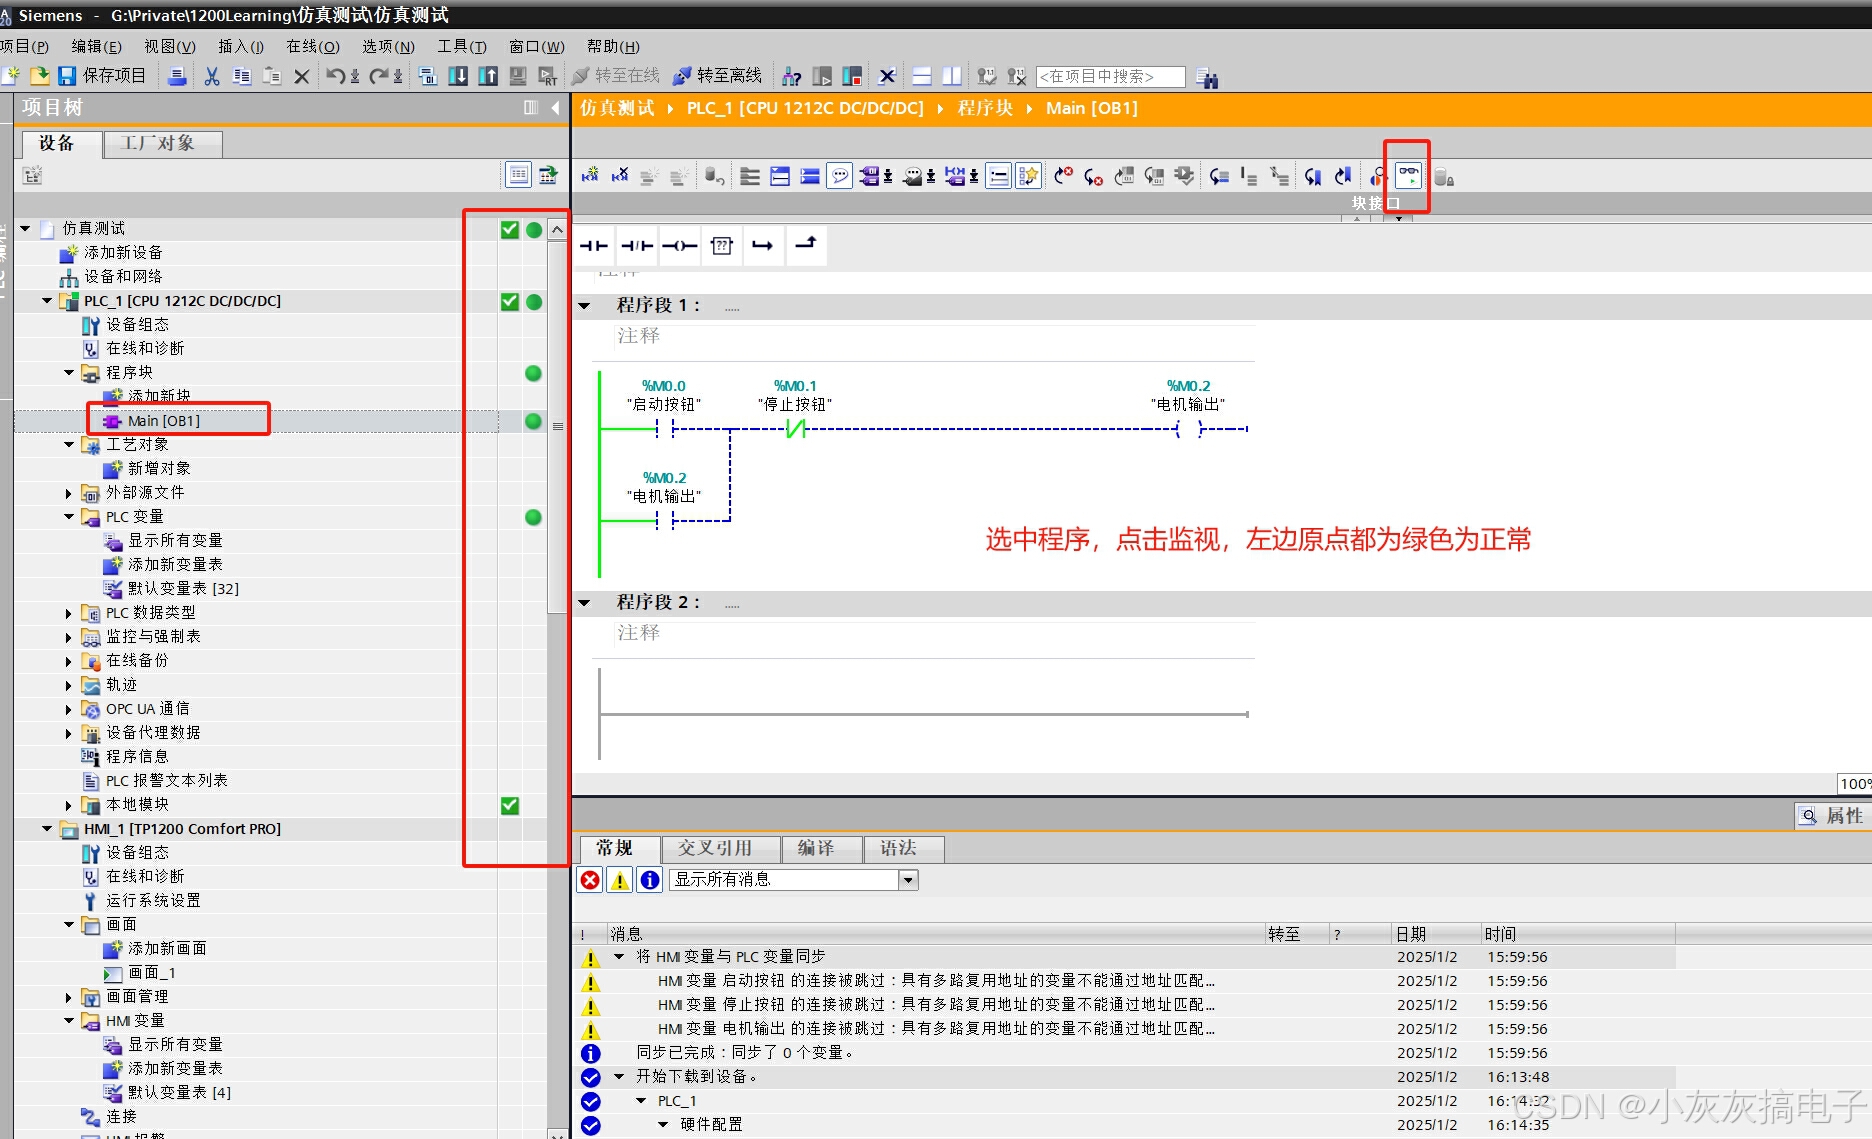Expand 监控与强制表 folder
1872x1139 pixels.
click(69, 637)
